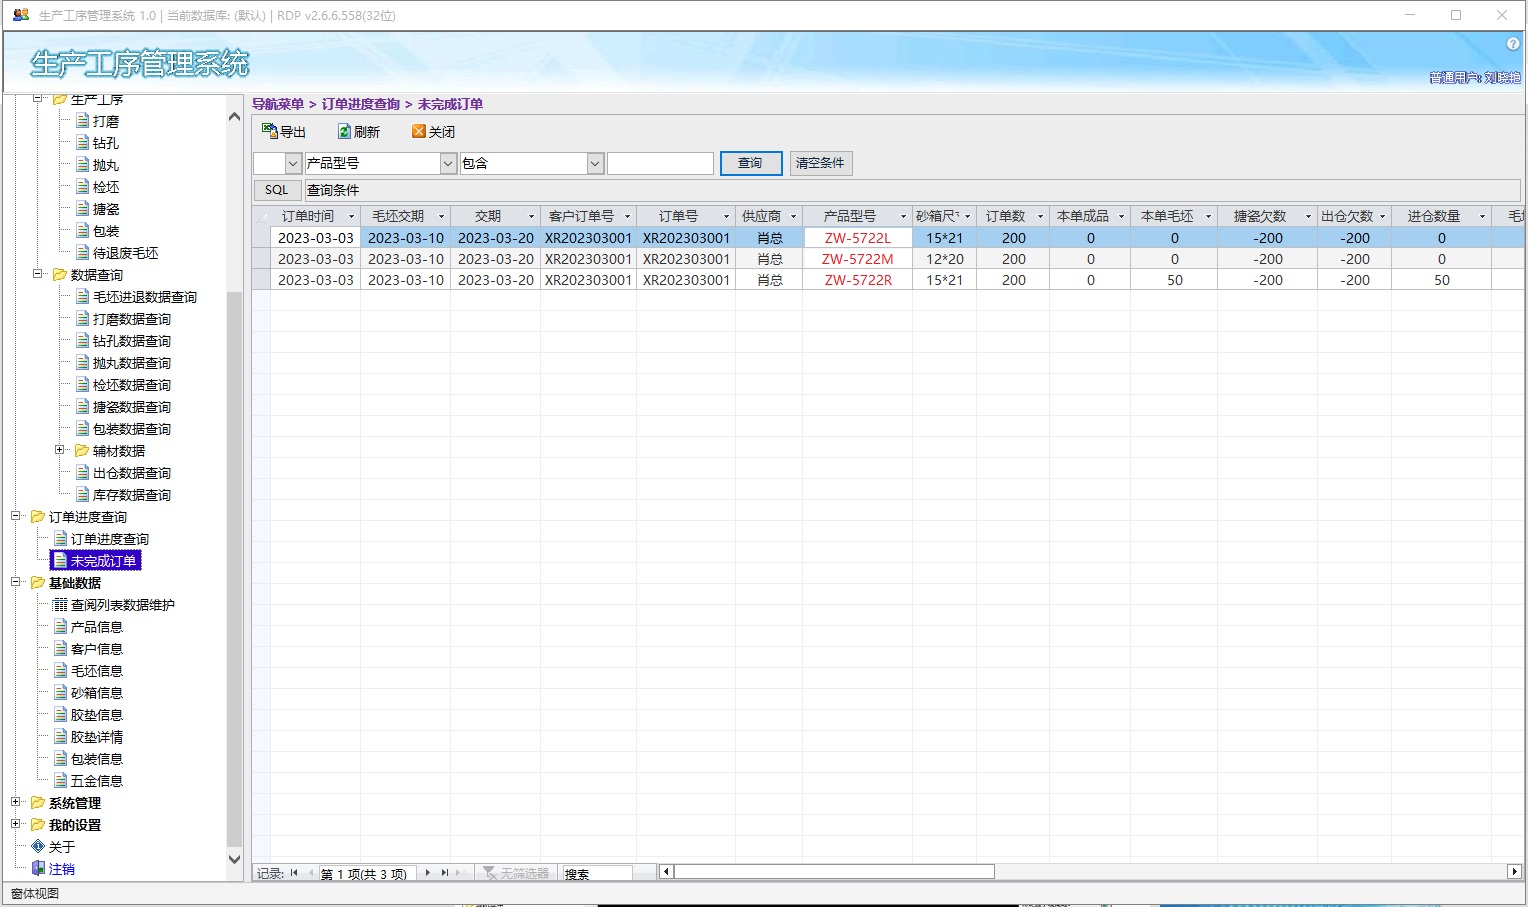The width and height of the screenshot is (1528, 907).
Task: Click the 注销 logout item
Action: pos(61,869)
